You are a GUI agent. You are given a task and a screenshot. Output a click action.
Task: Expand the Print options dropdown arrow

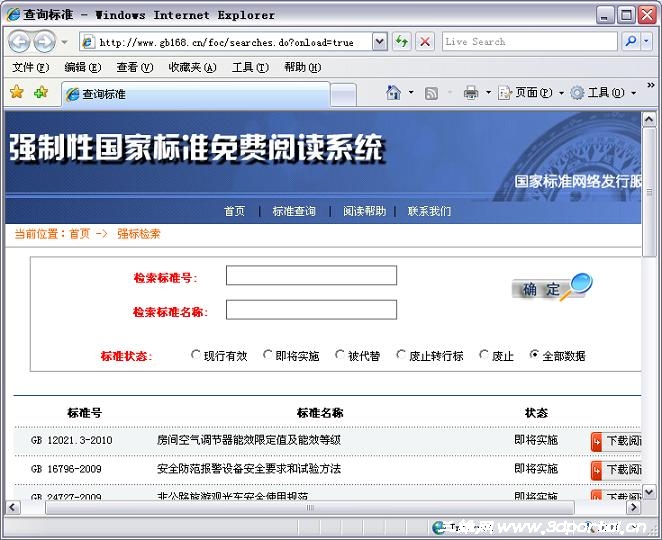point(488,92)
